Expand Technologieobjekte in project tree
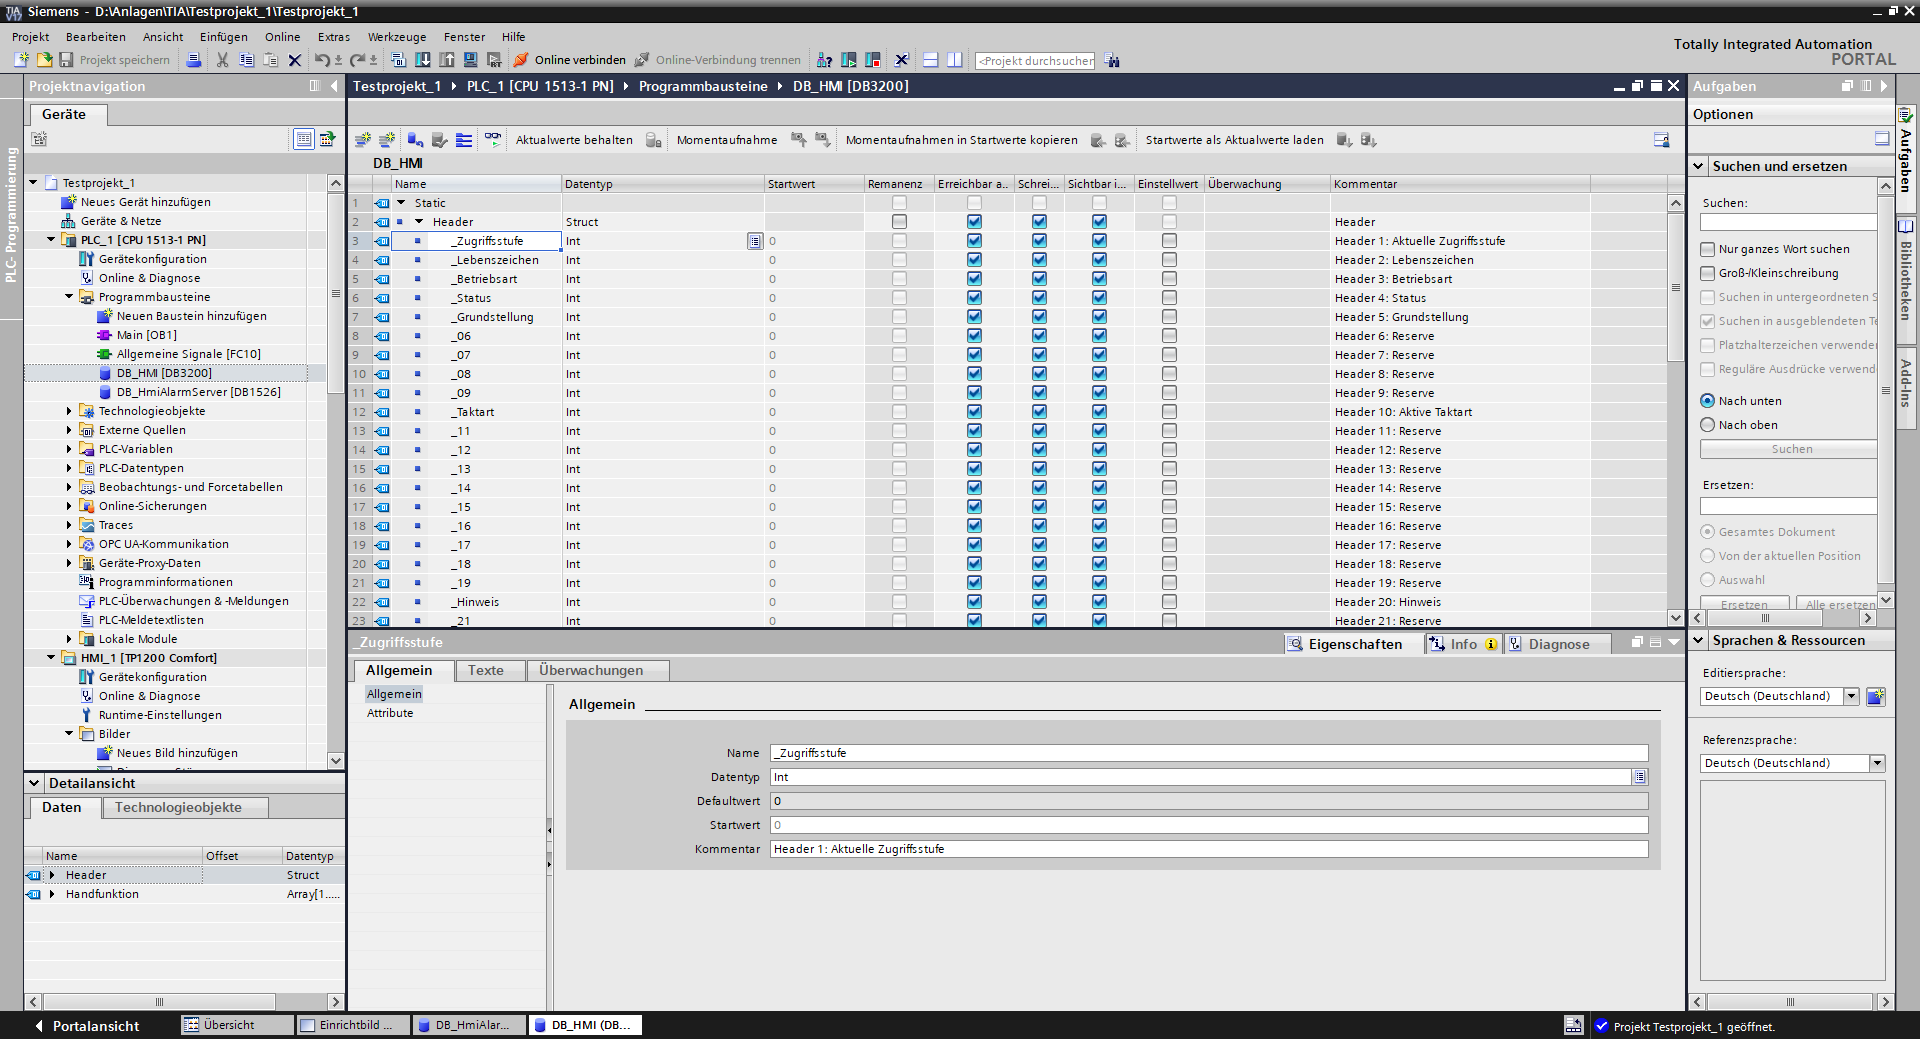This screenshot has height=1039, width=1920. pos(69,411)
